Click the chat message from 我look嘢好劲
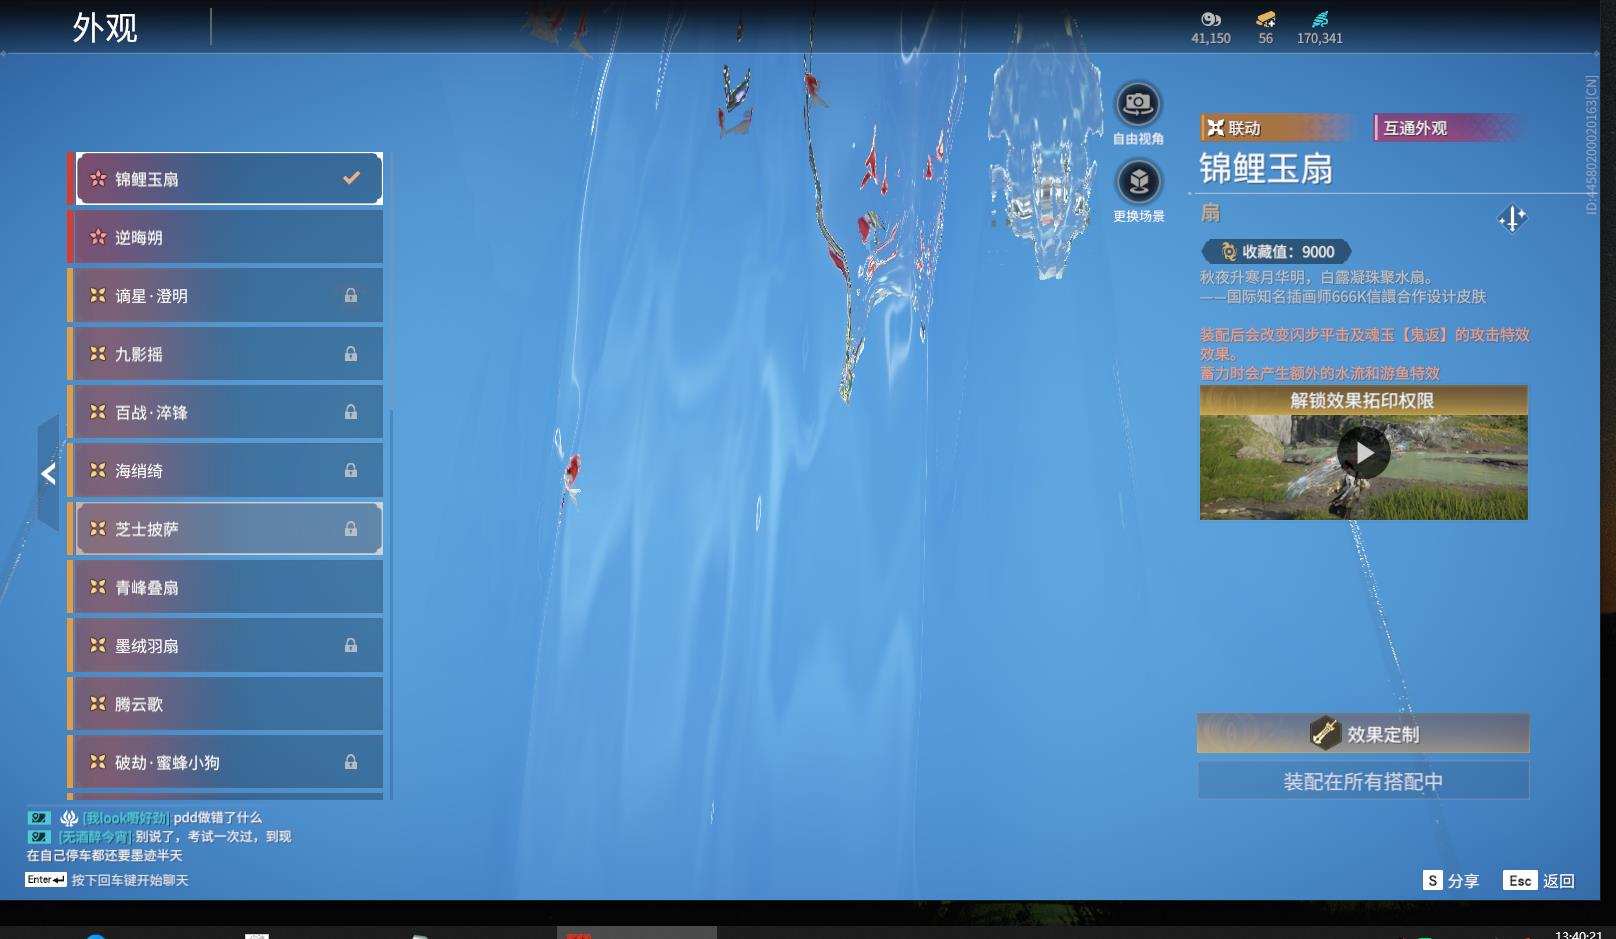Image resolution: width=1616 pixels, height=939 pixels. (145, 817)
